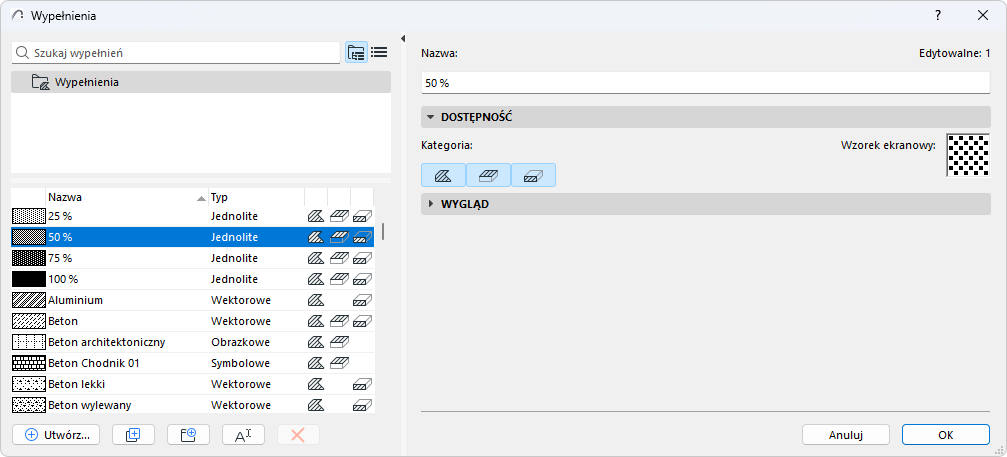Click the drafting fill icon in Aluminium row

pos(315,300)
